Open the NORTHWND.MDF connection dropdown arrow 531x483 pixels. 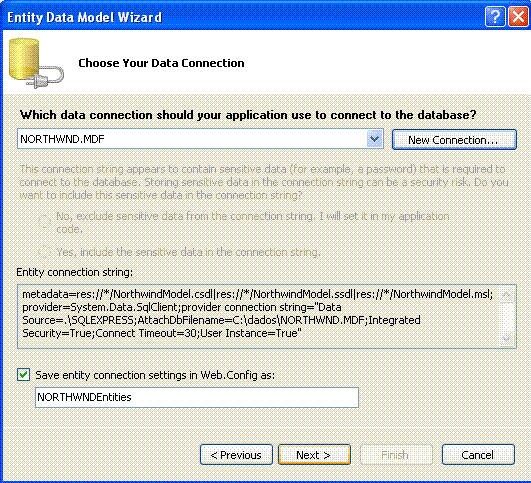(x=375, y=139)
